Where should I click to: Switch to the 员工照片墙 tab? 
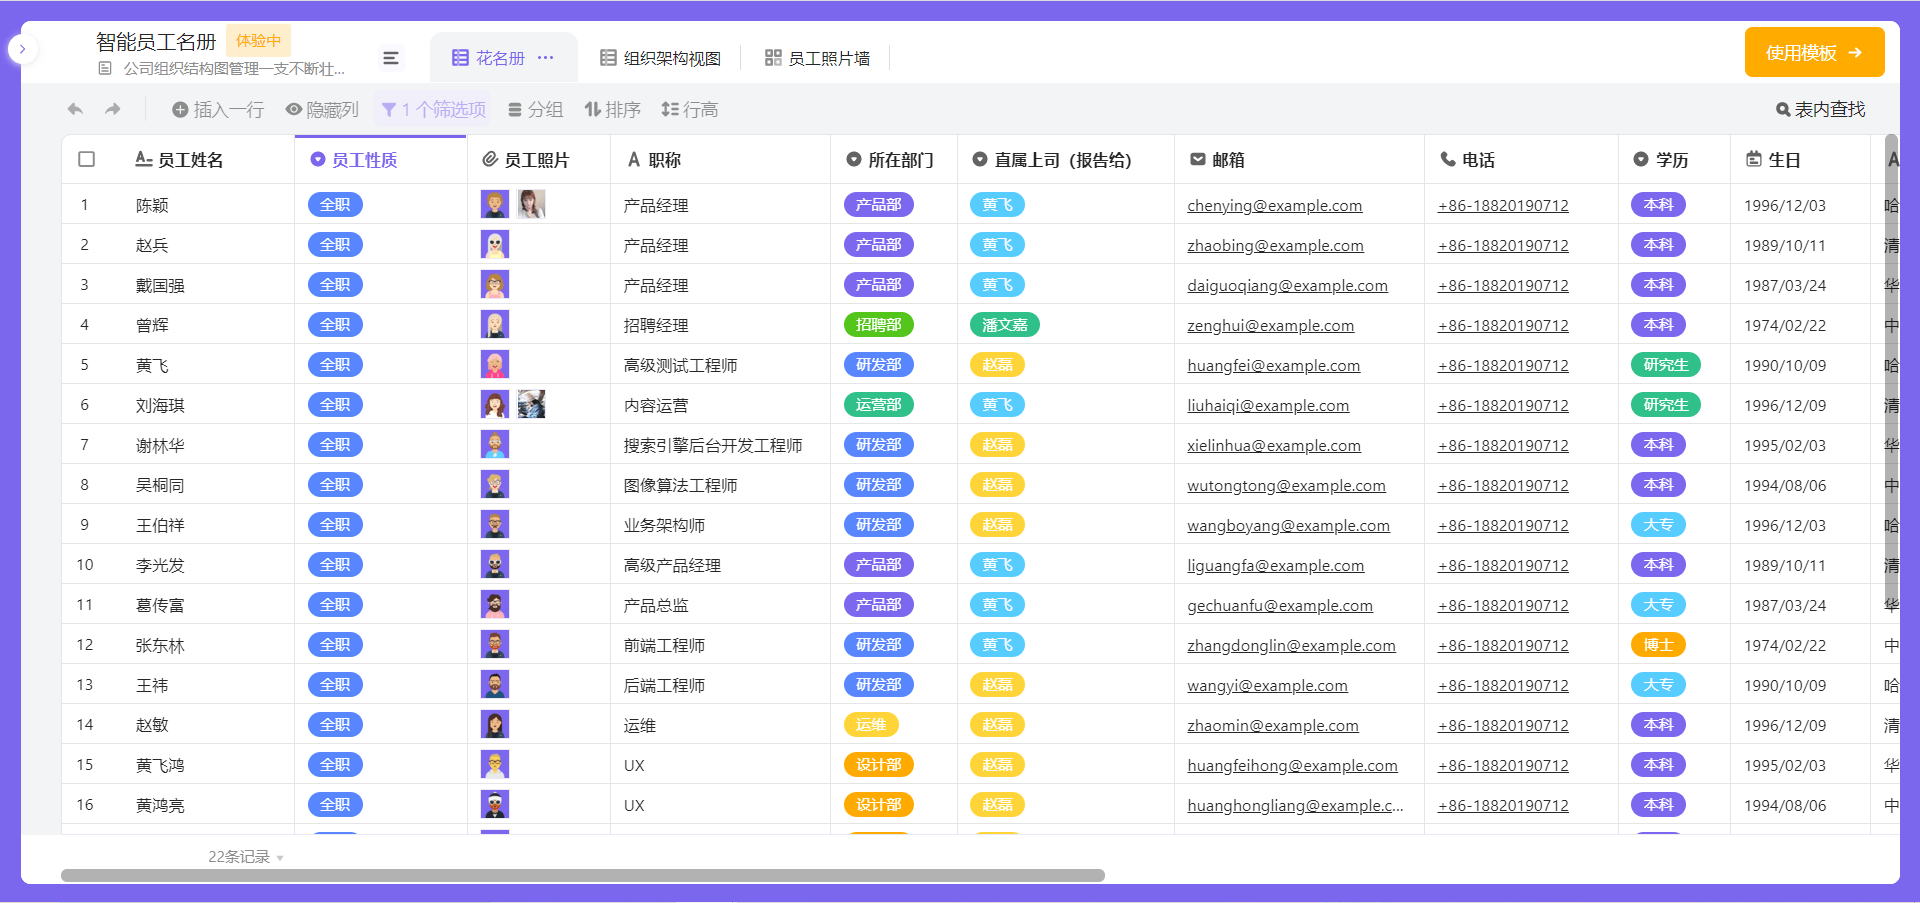817,58
